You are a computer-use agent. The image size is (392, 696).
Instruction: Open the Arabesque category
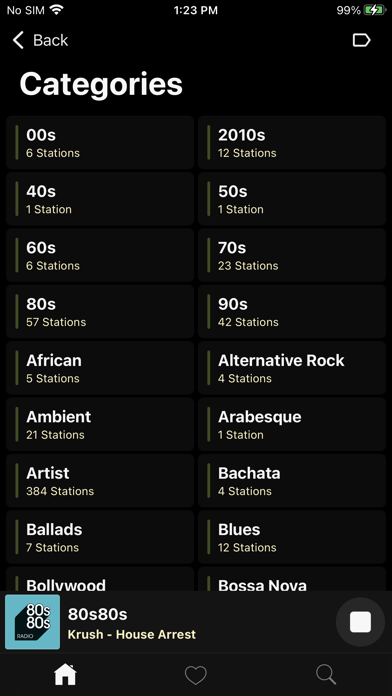pyautogui.click(x=292, y=424)
